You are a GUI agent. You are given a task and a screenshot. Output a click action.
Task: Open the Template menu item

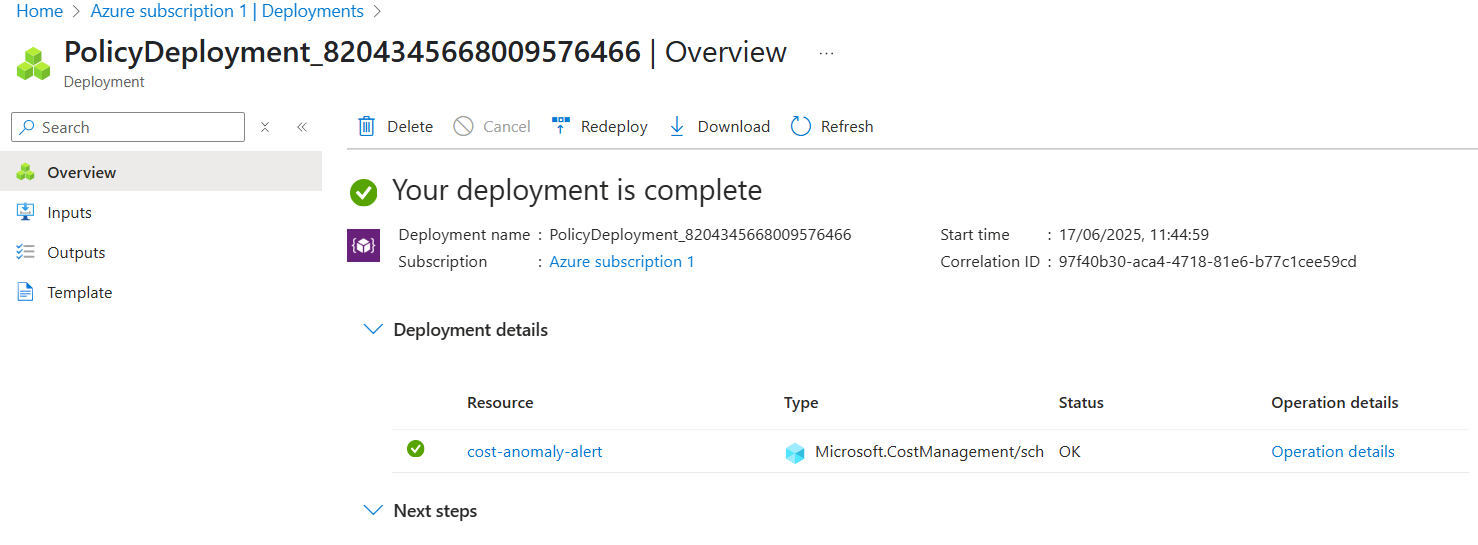[161, 292]
